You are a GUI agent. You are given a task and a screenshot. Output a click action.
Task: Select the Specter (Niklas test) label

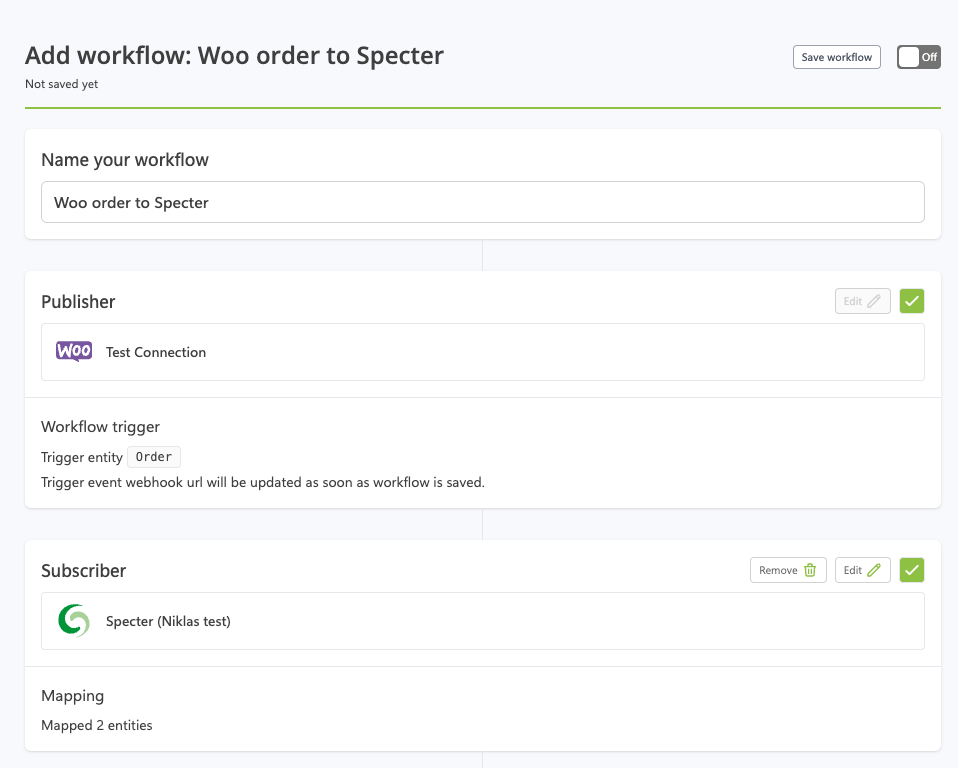(x=168, y=621)
